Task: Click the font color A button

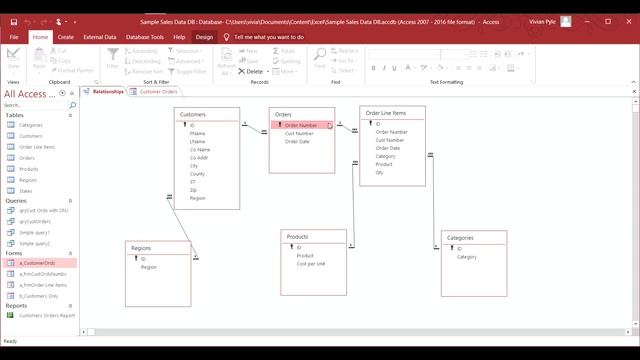Action: pyautogui.click(x=408, y=68)
